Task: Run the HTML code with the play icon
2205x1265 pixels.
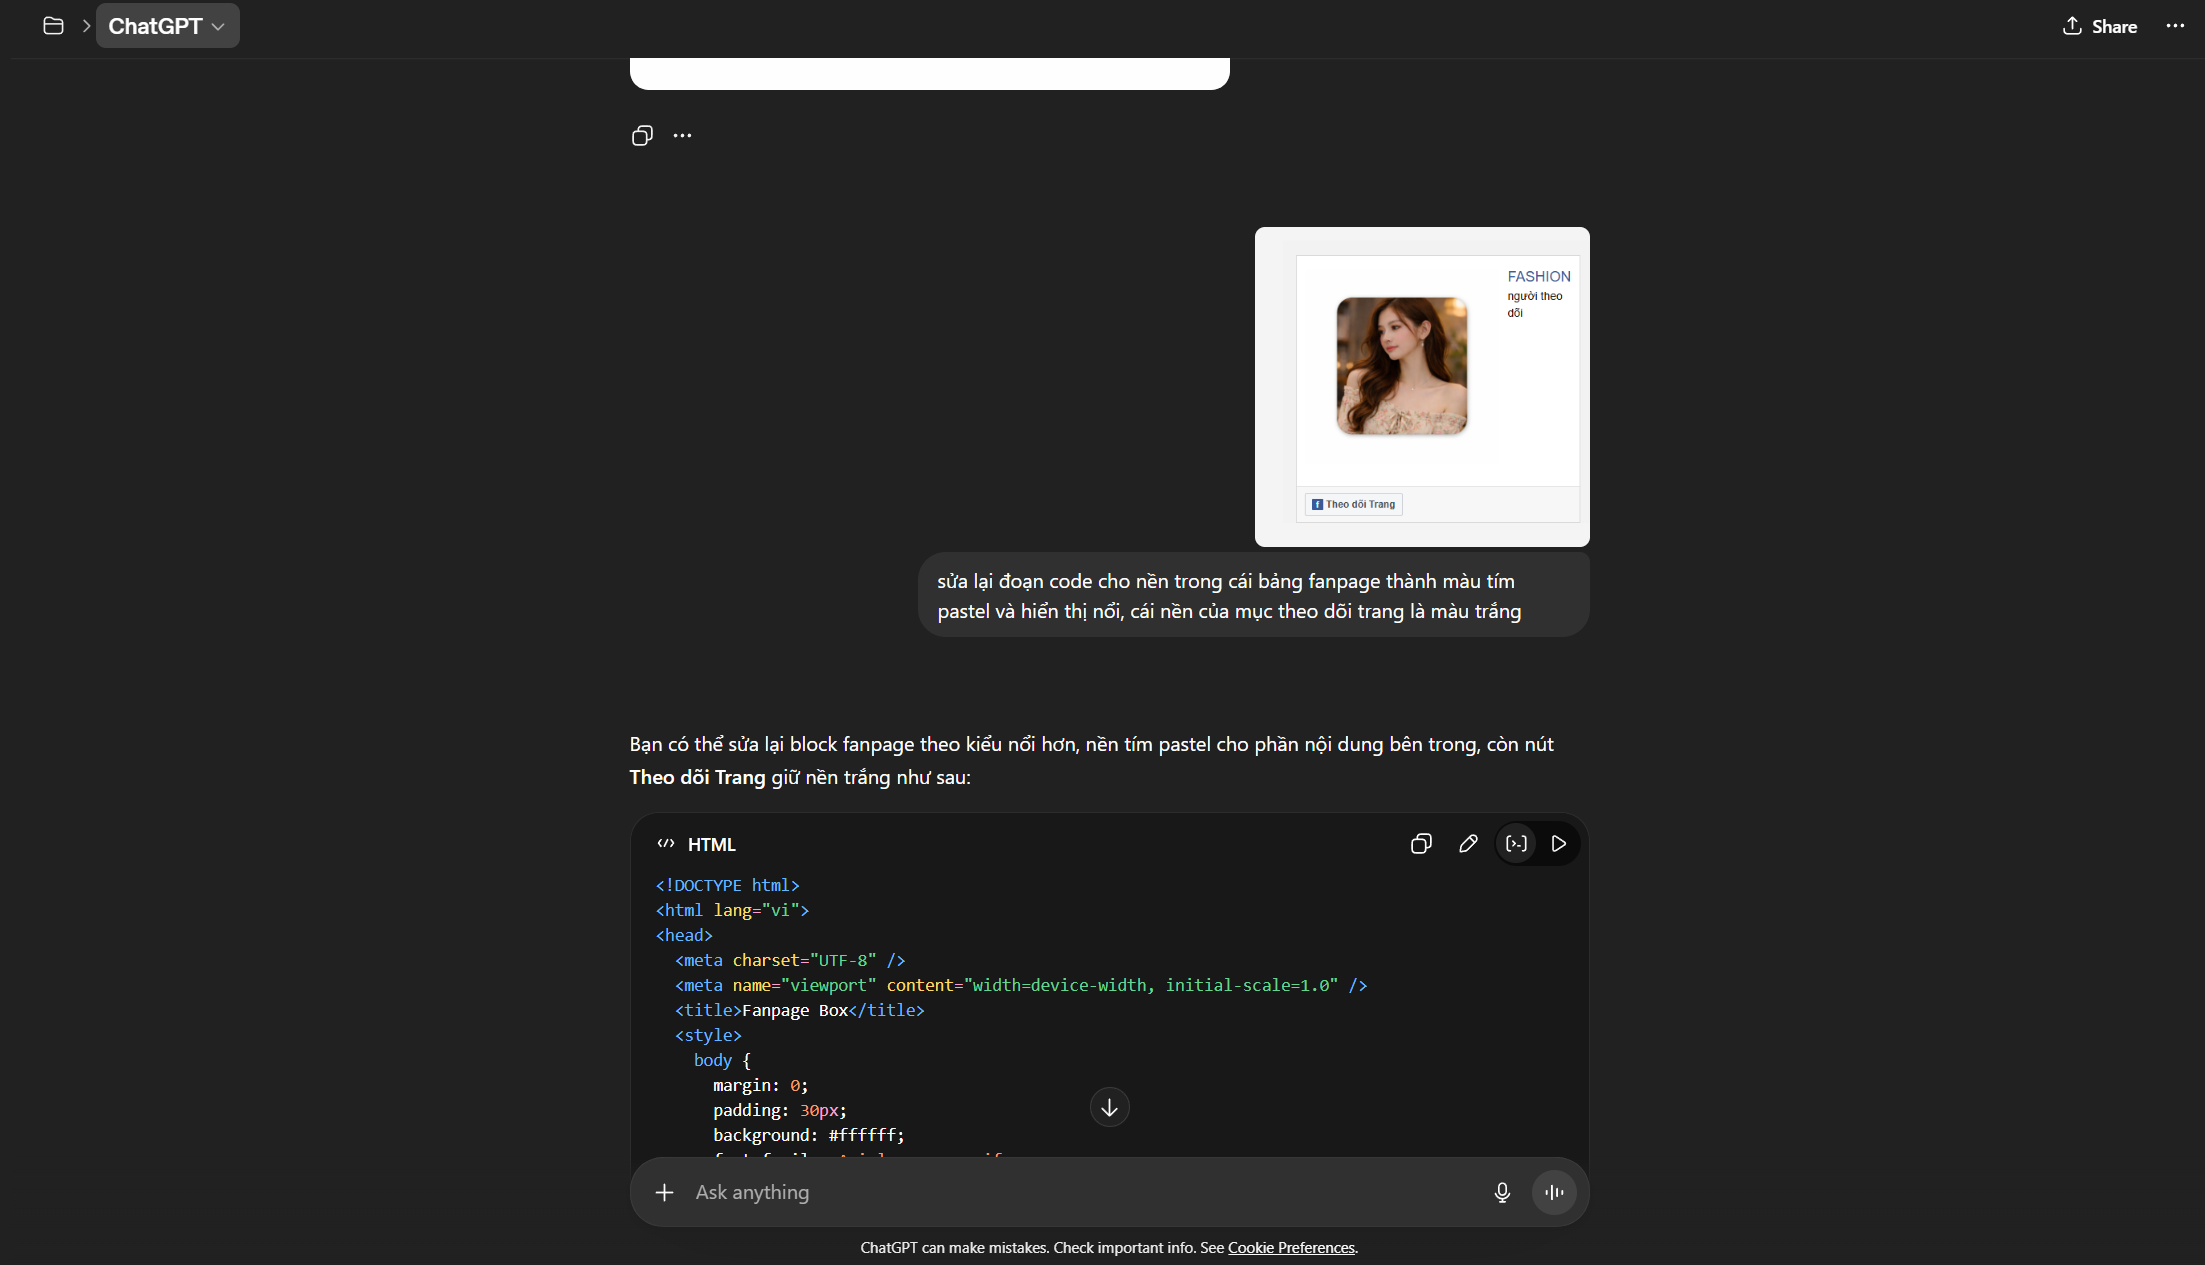Action: coord(1558,844)
